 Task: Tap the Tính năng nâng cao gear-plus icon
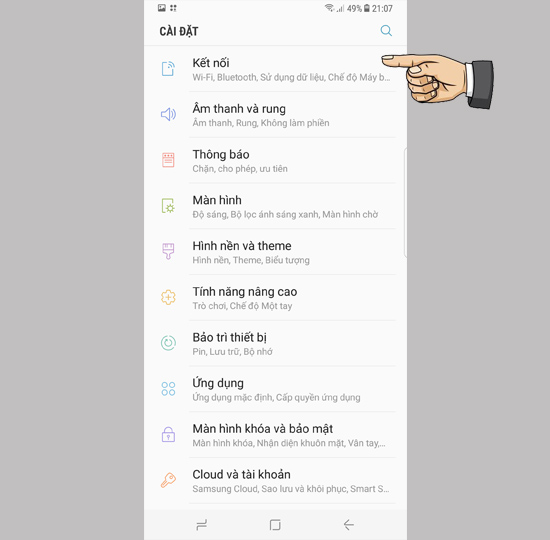168,297
